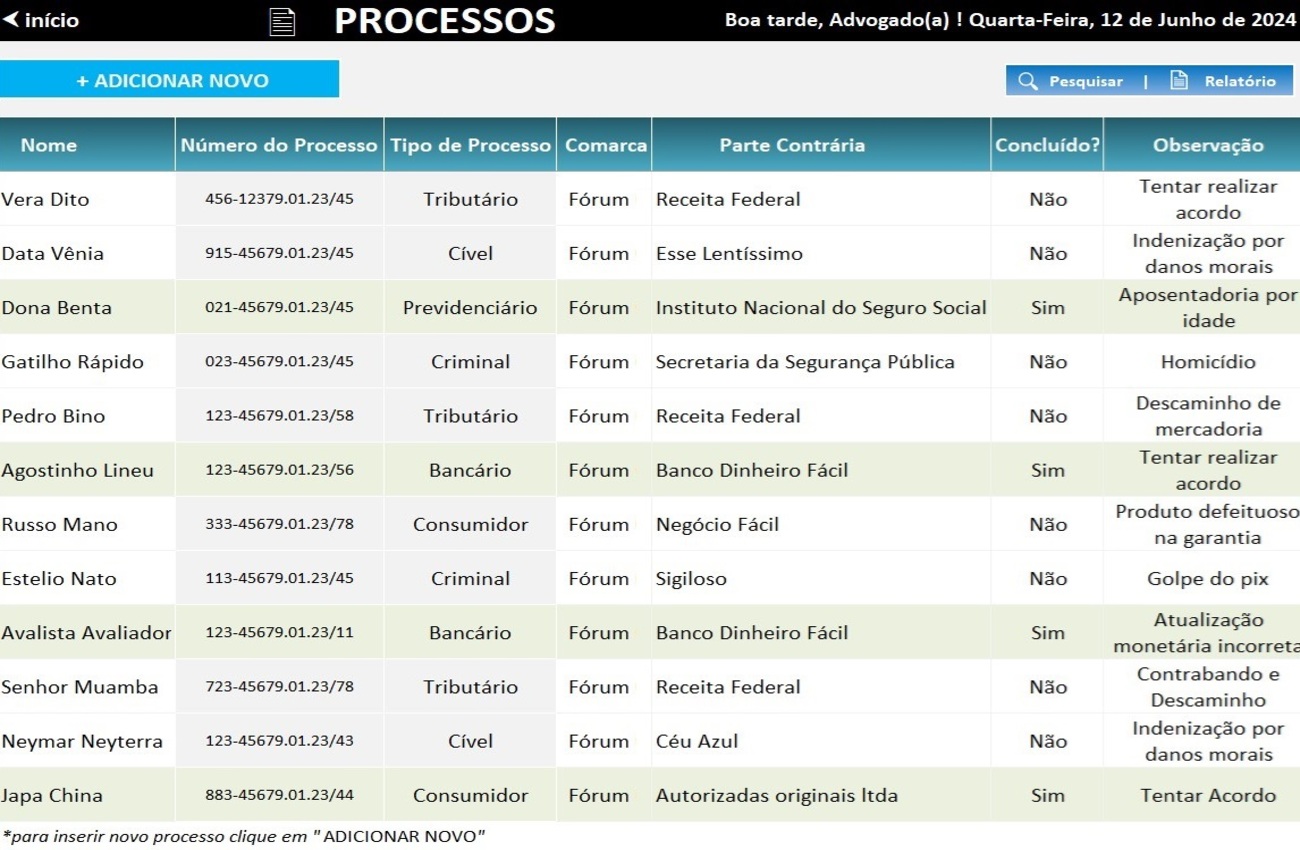The width and height of the screenshot is (1300, 850).
Task: Click the Número do Processo column header
Action: [x=279, y=145]
